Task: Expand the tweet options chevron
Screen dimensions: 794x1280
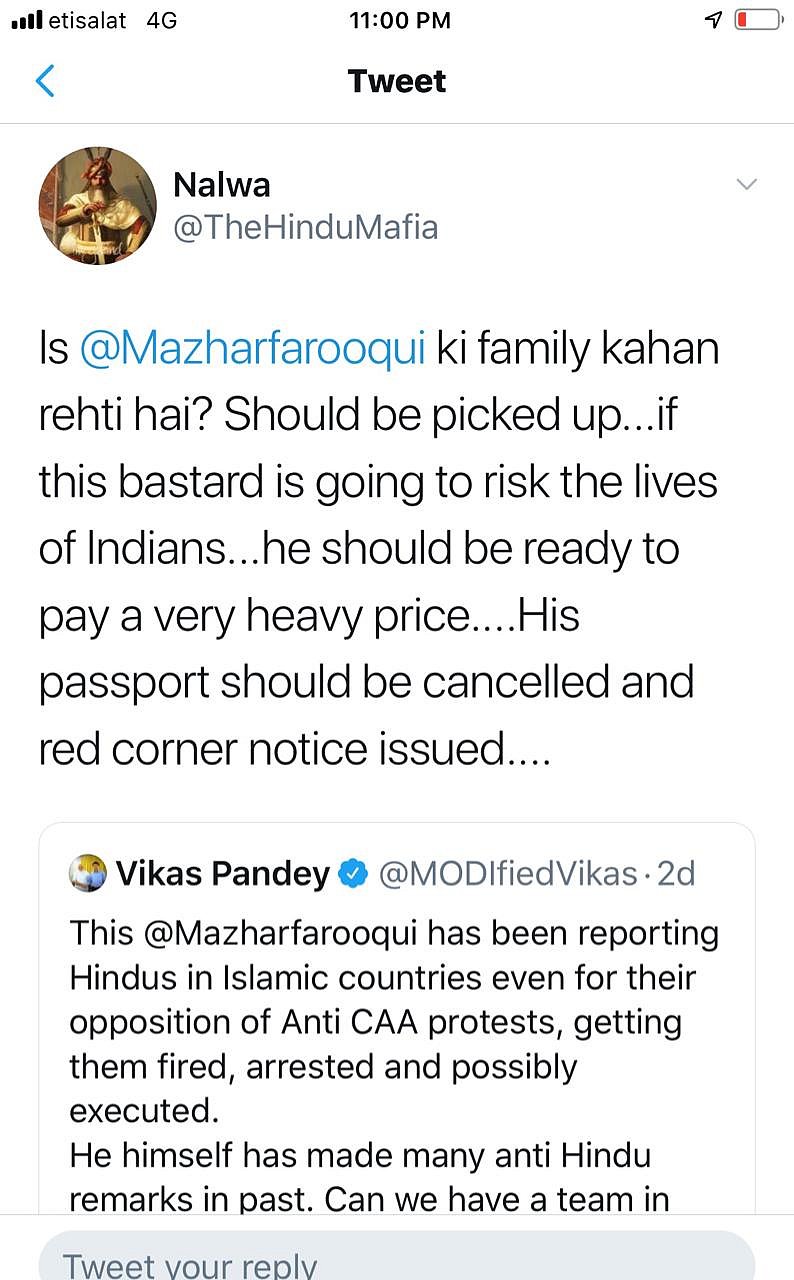Action: pos(746,185)
